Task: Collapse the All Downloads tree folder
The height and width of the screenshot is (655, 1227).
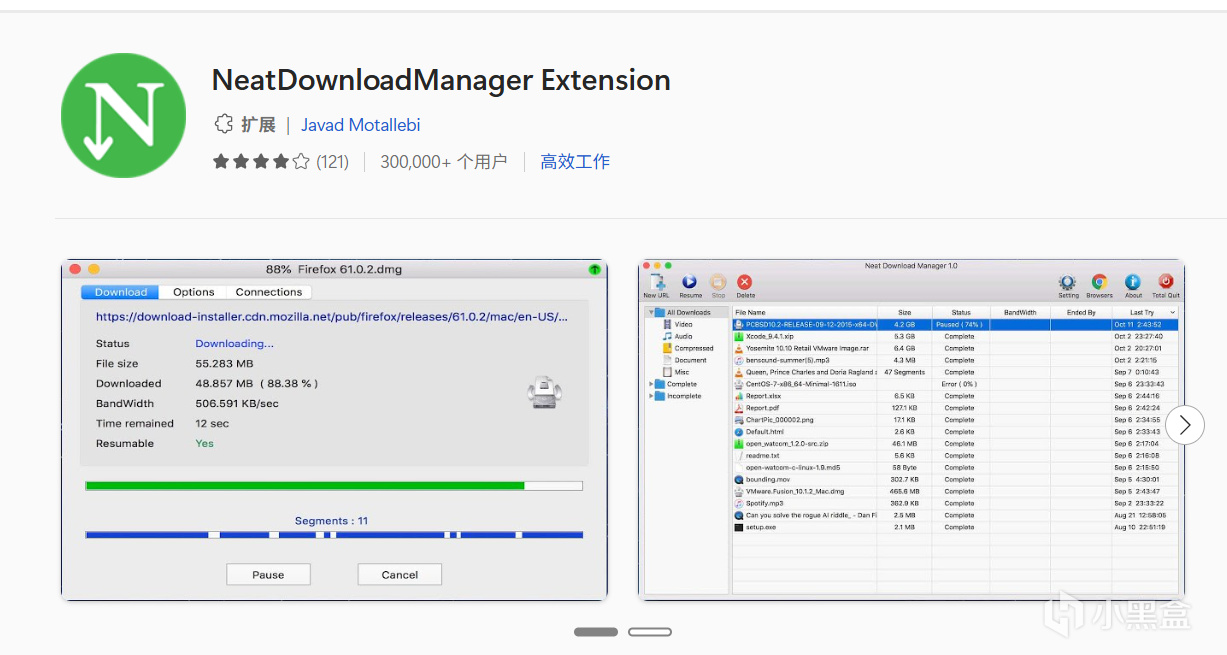Action: pos(651,312)
